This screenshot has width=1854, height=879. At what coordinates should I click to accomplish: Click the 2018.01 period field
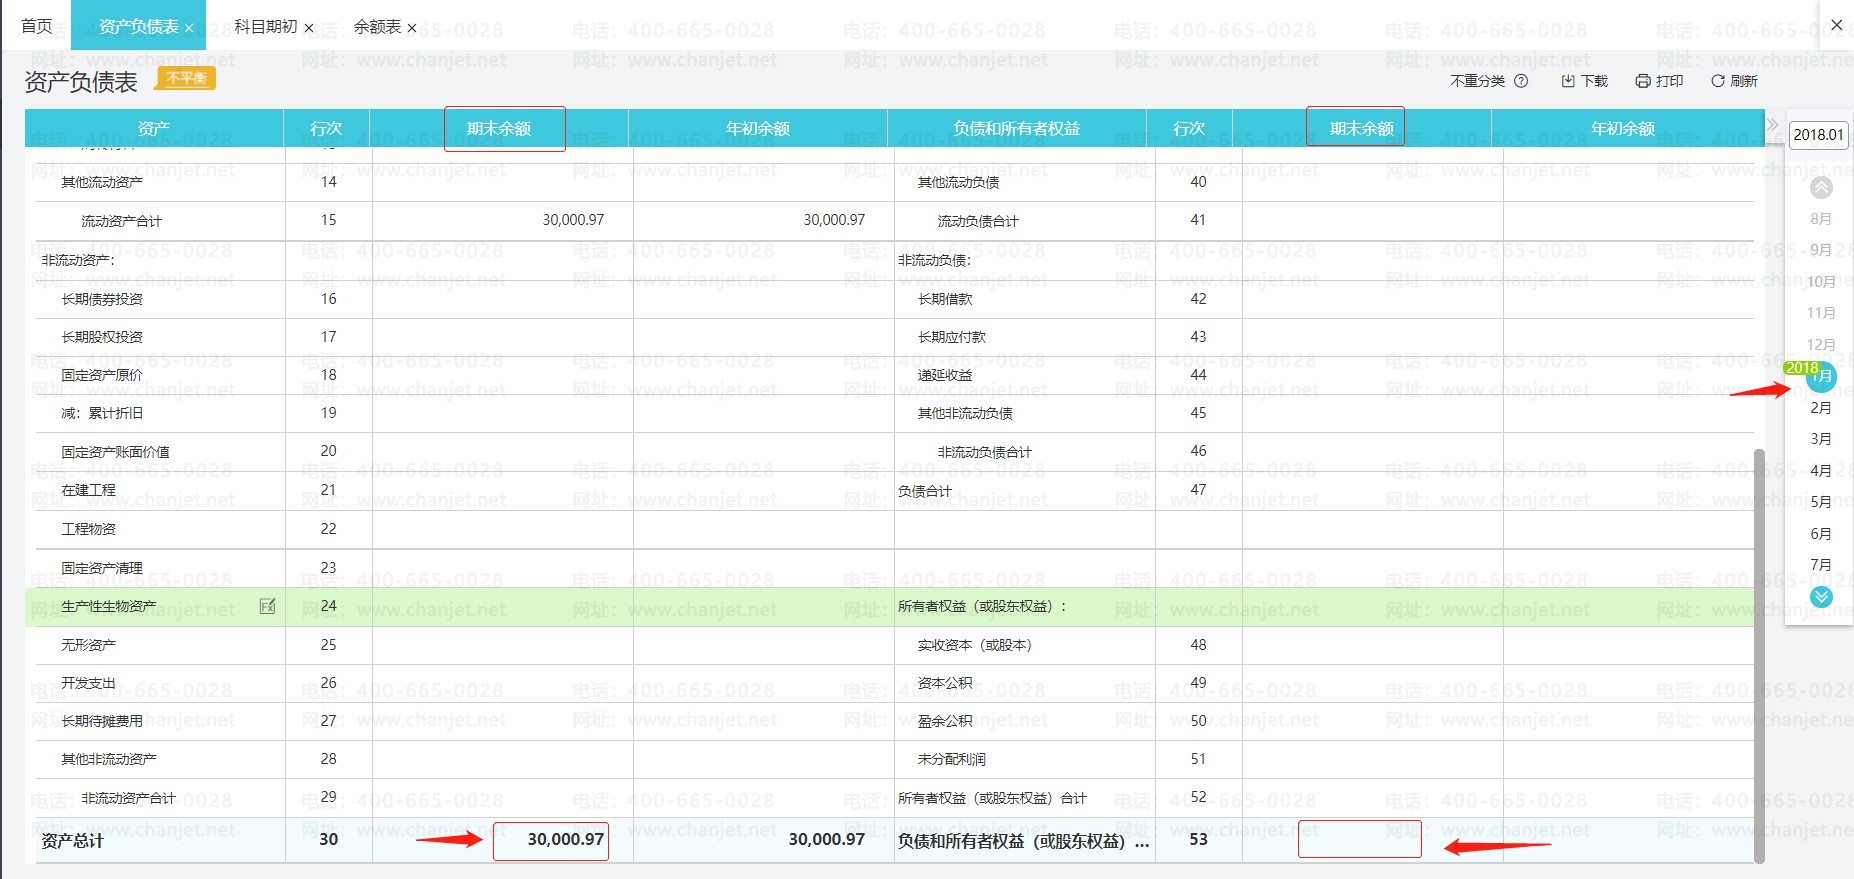(x=1818, y=135)
